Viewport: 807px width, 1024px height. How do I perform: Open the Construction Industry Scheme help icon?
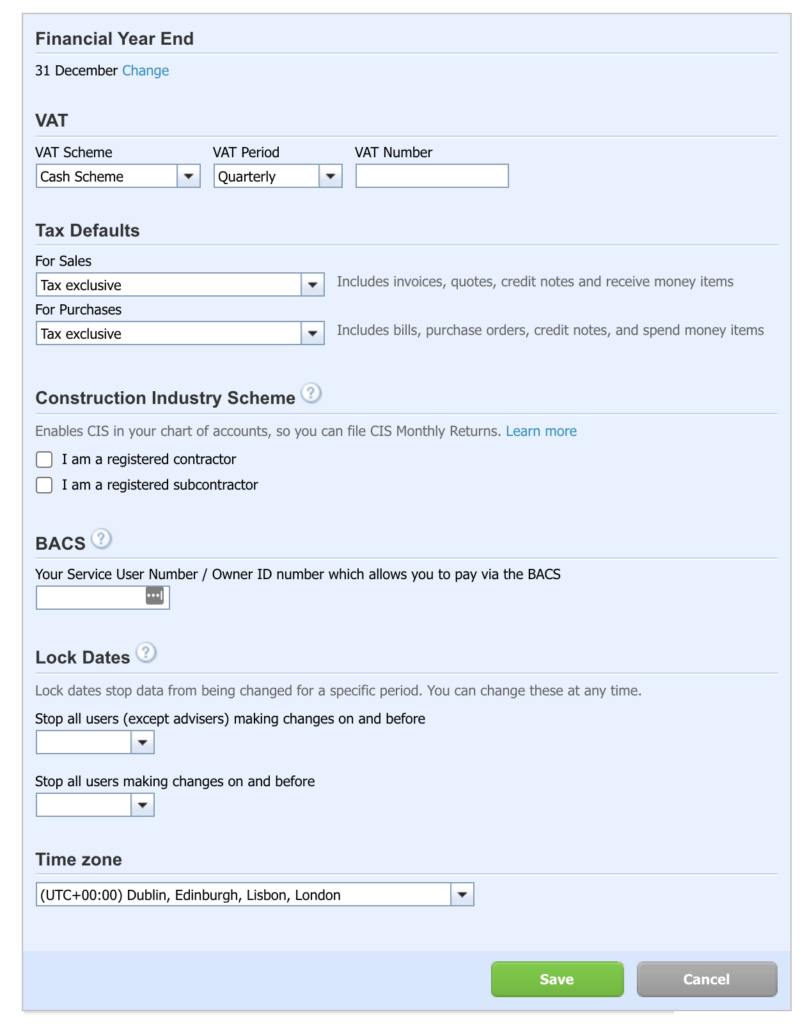[x=311, y=394]
